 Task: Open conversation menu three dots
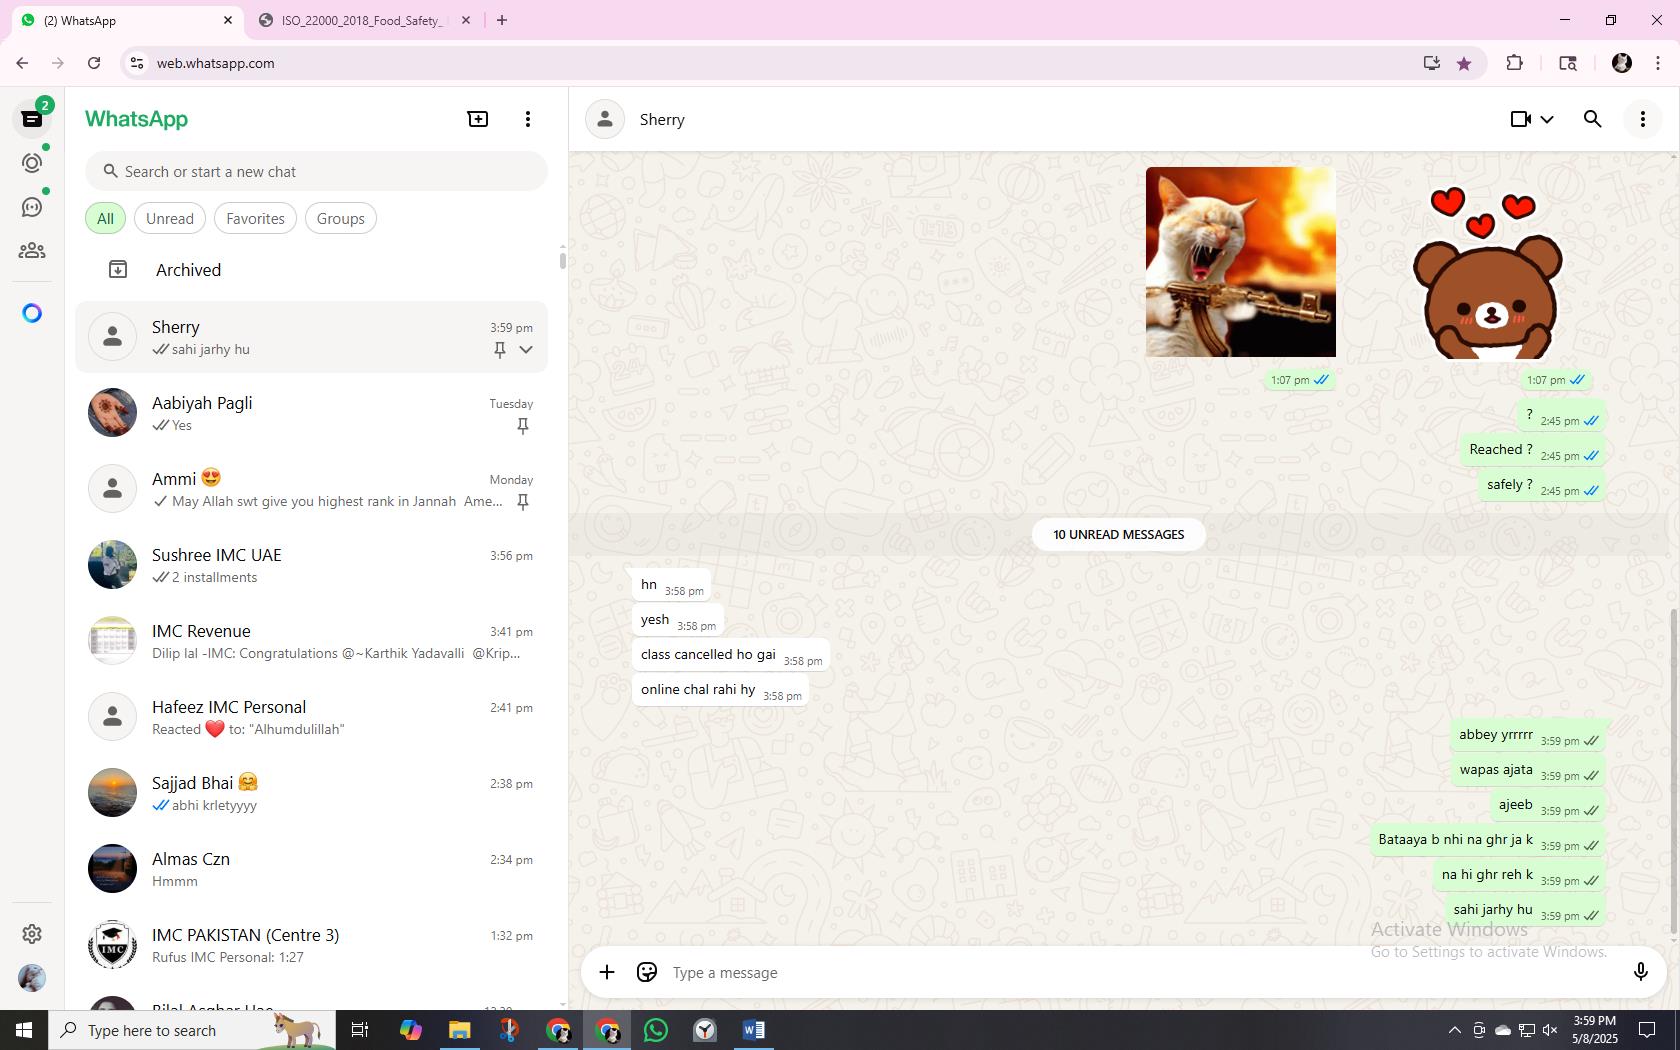pos(1642,119)
